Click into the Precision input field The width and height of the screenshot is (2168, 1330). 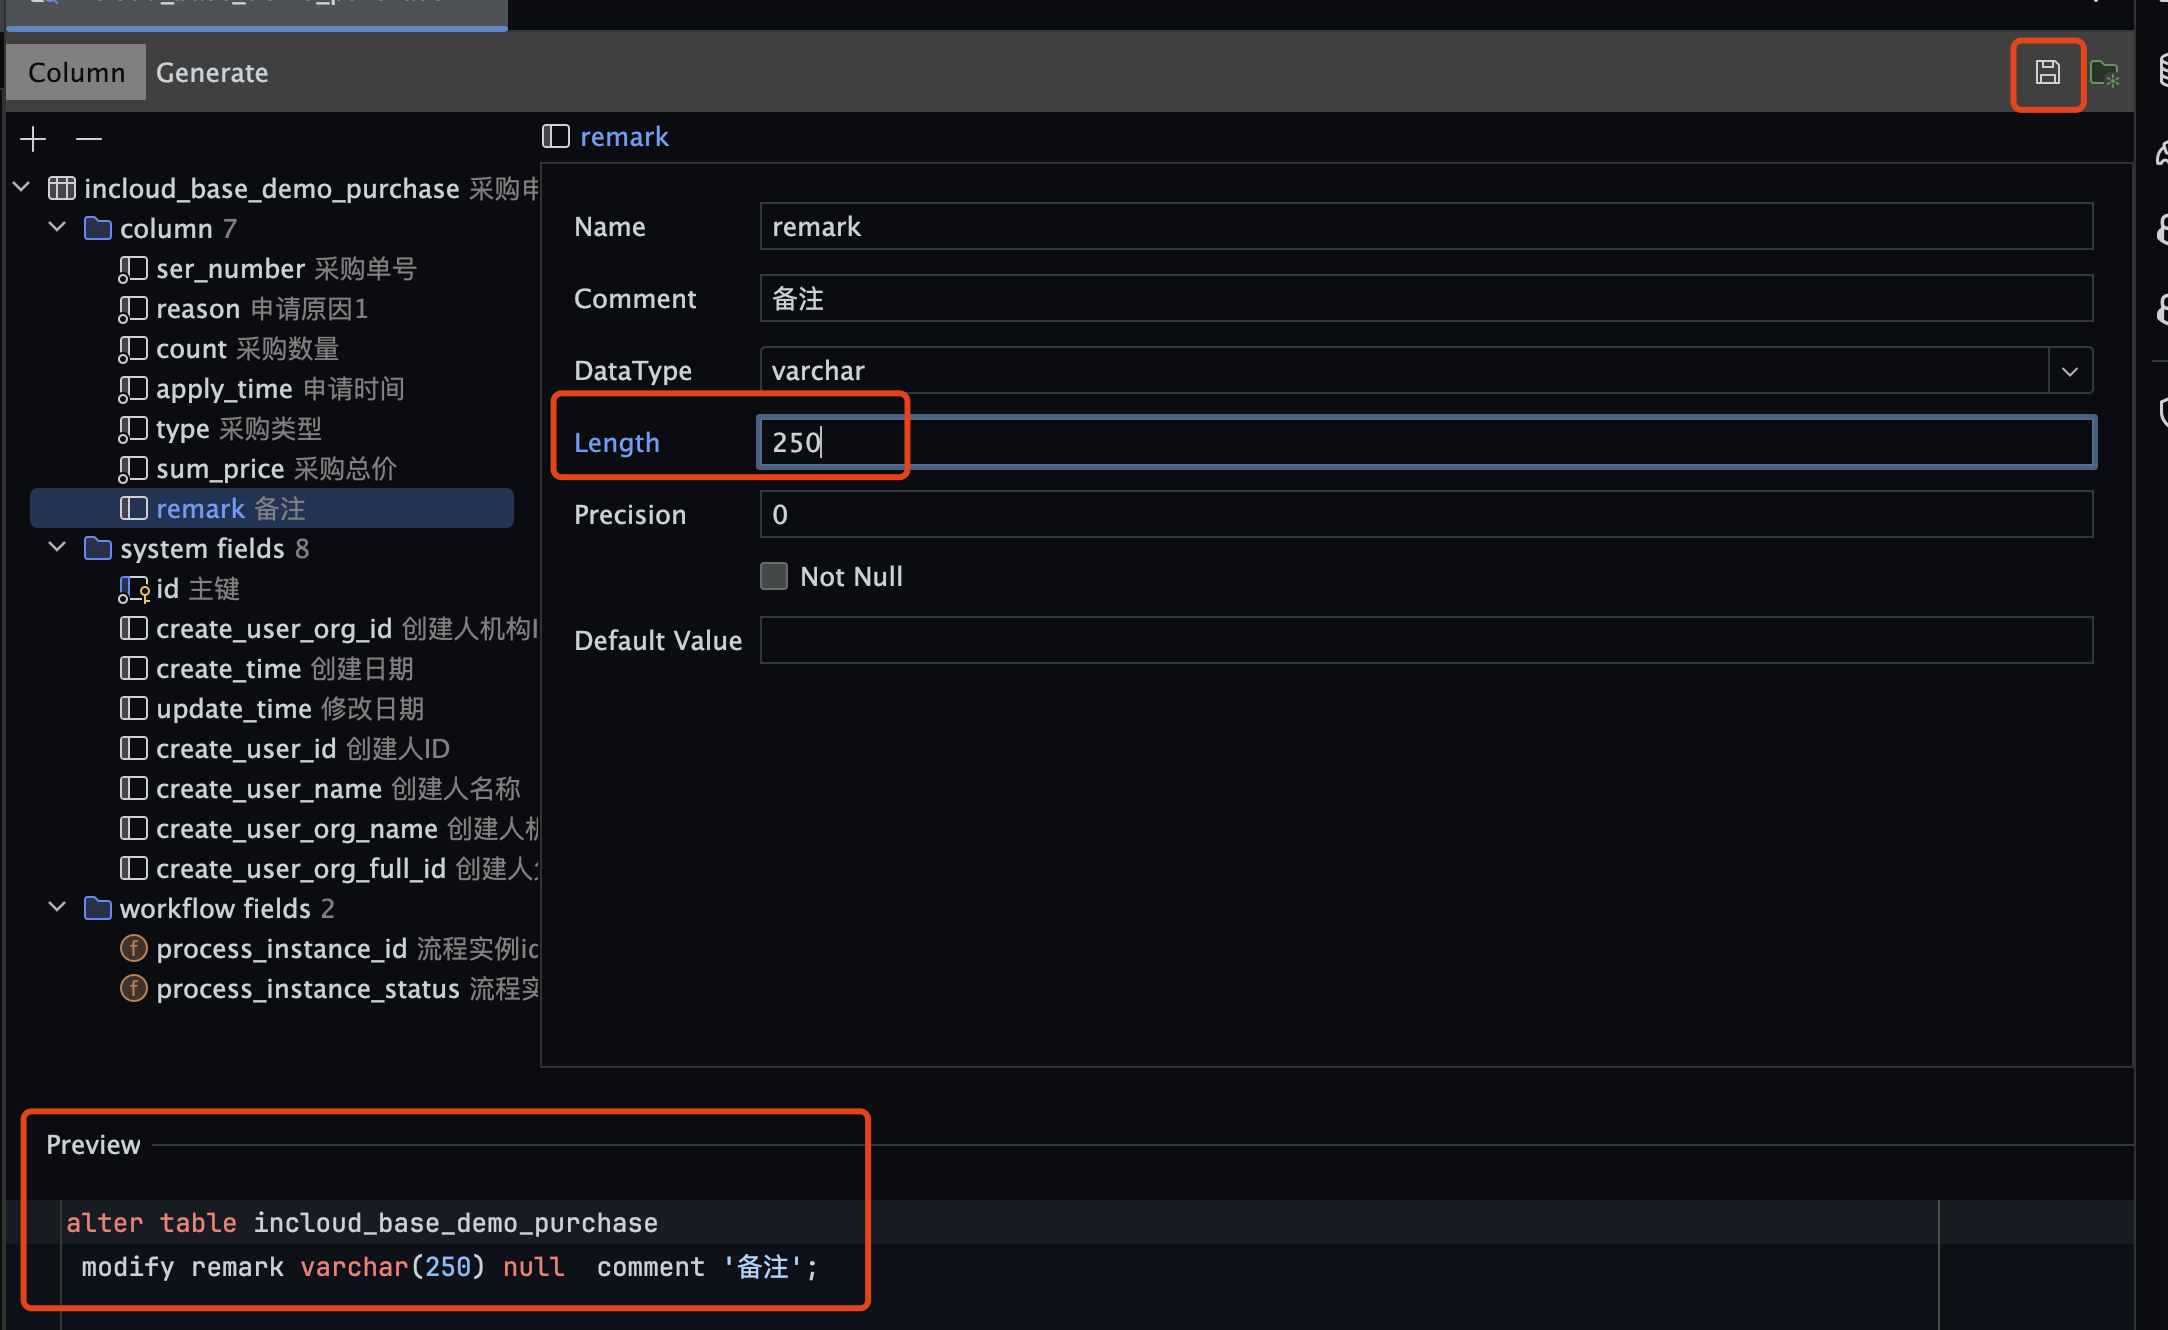click(1425, 515)
